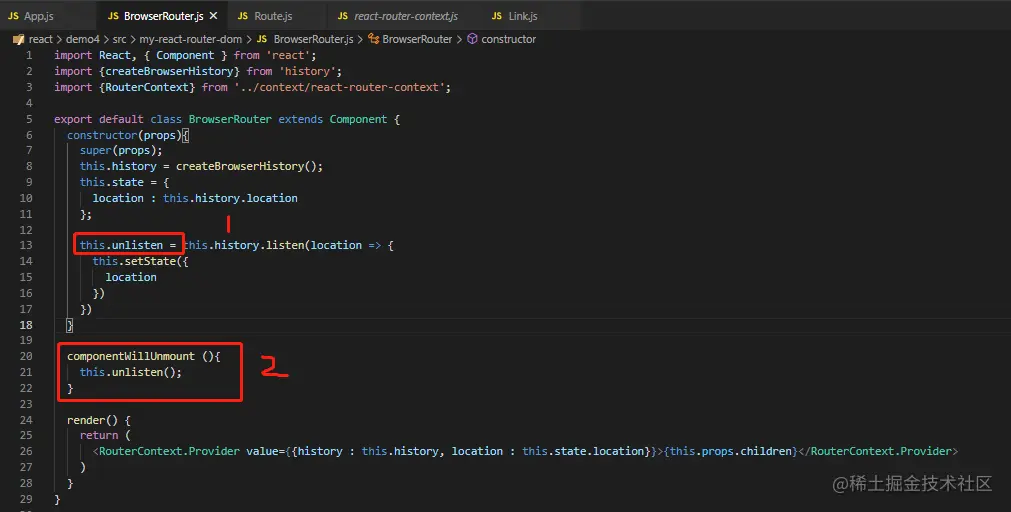
Task: Click the opening RouterContext.Provider tag
Action: tap(169, 451)
